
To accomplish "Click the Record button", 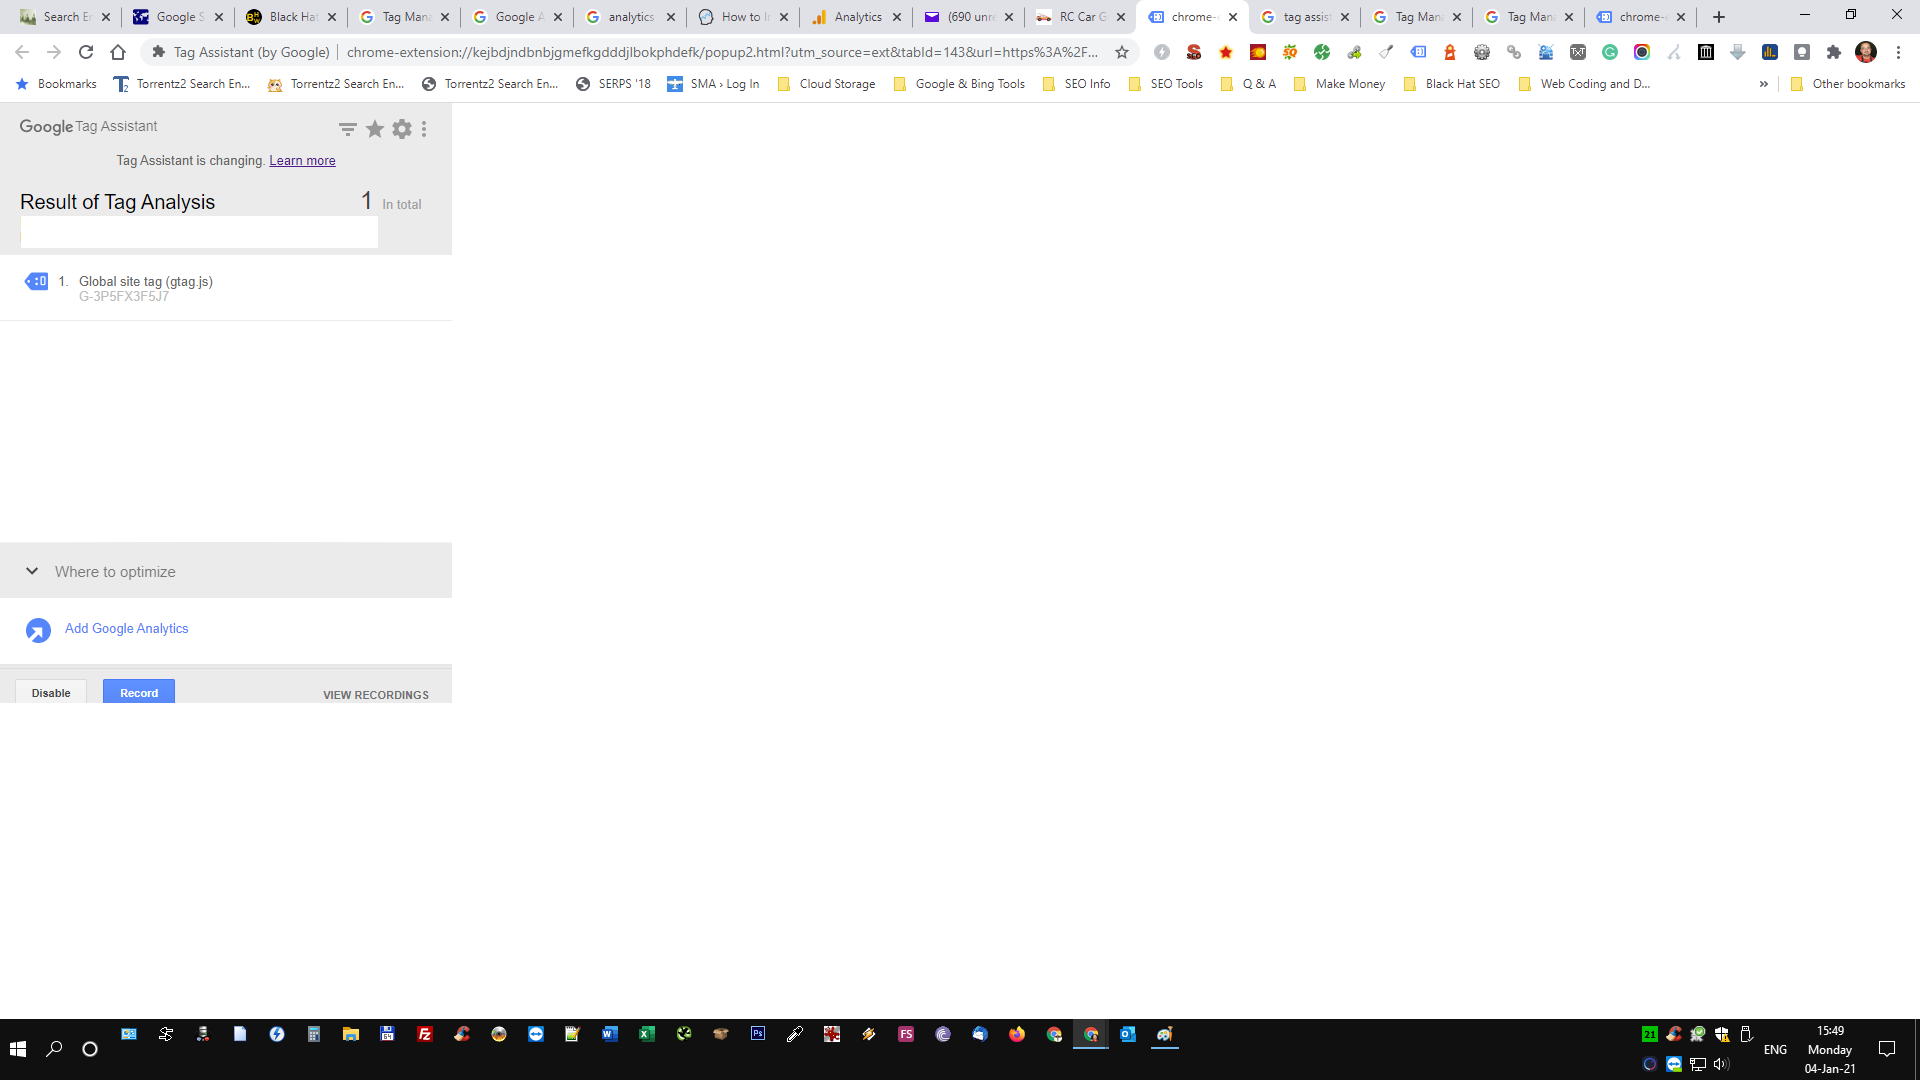I will point(138,692).
